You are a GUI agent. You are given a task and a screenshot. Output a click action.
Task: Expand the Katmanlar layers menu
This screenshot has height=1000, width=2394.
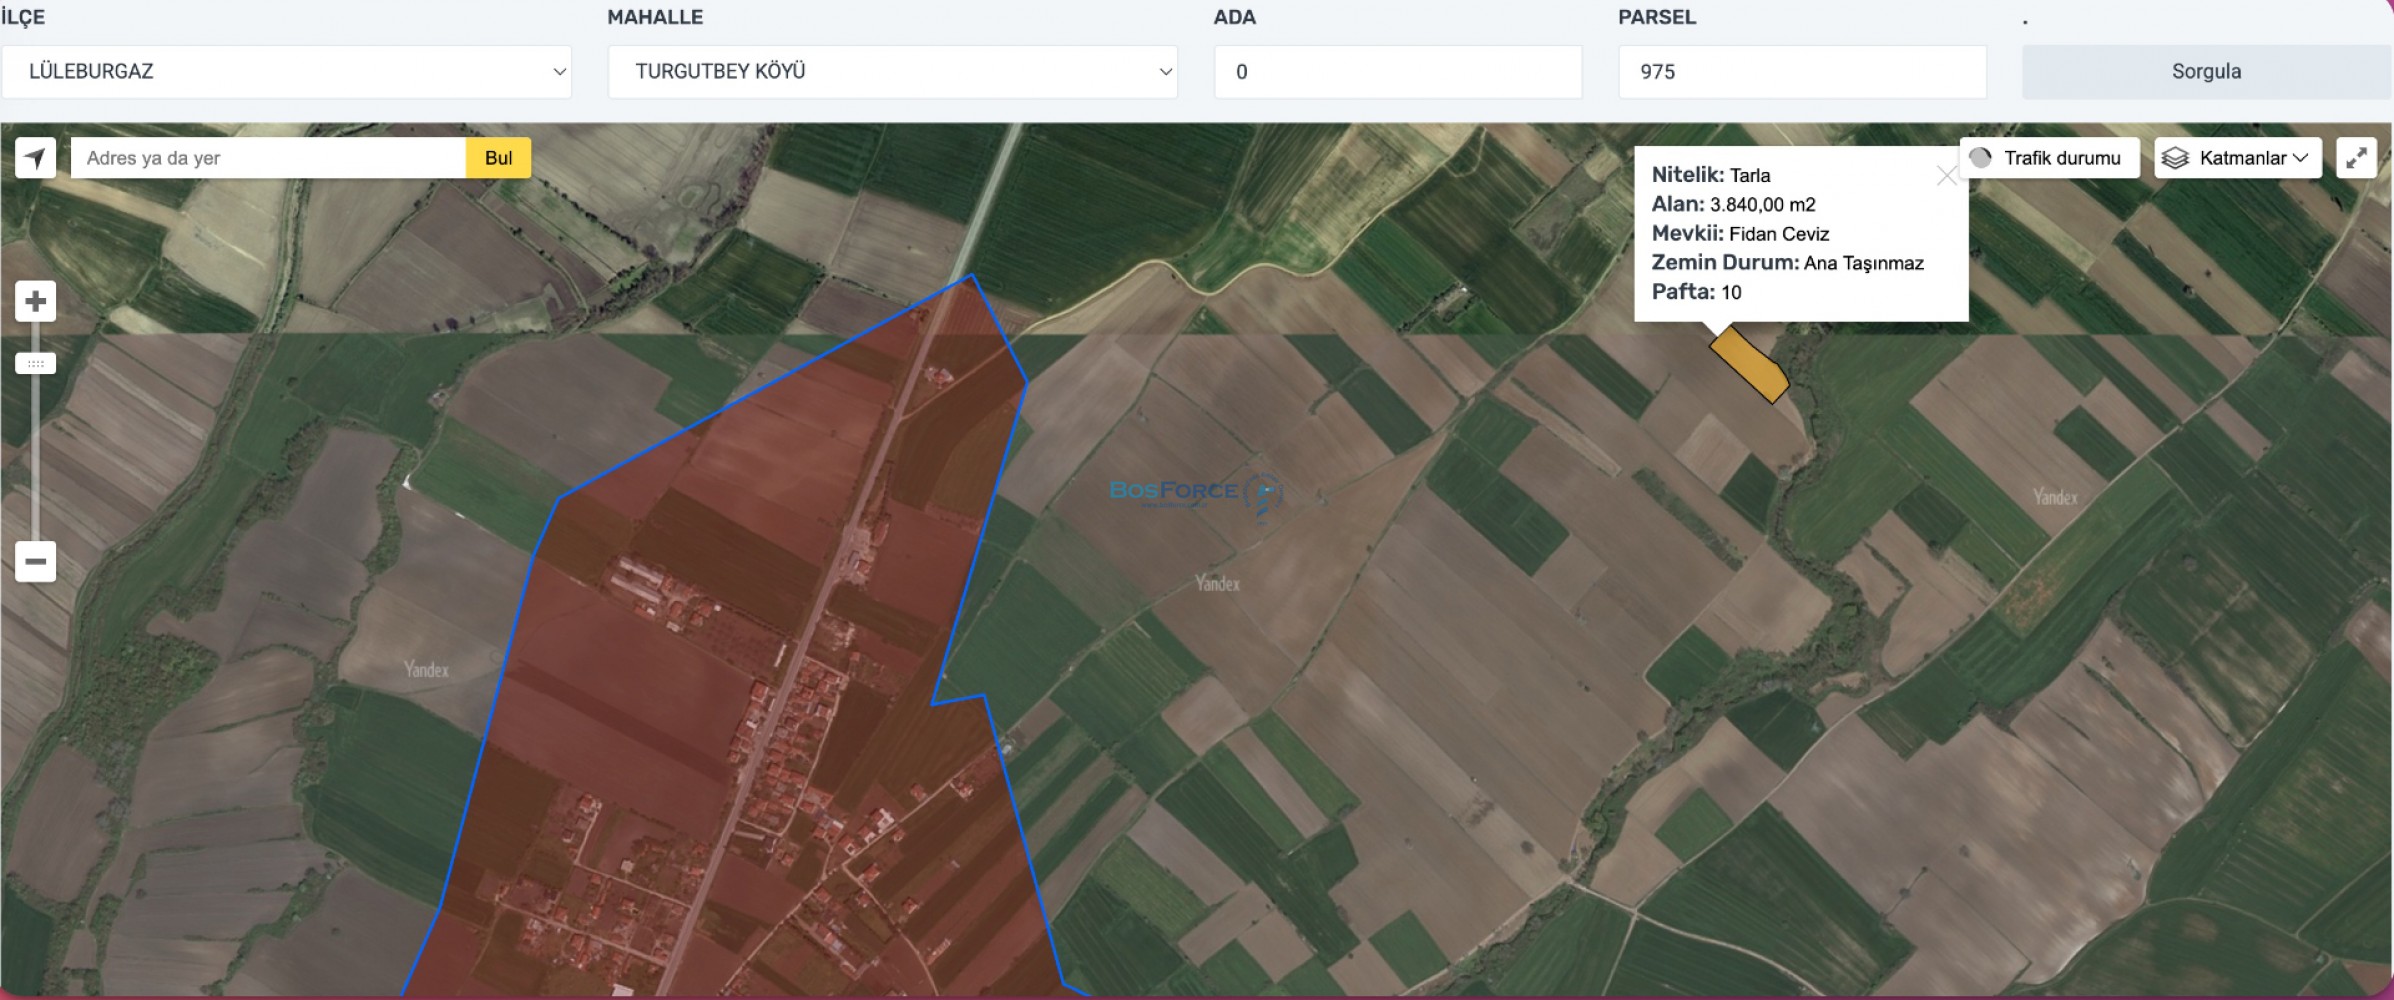2238,158
